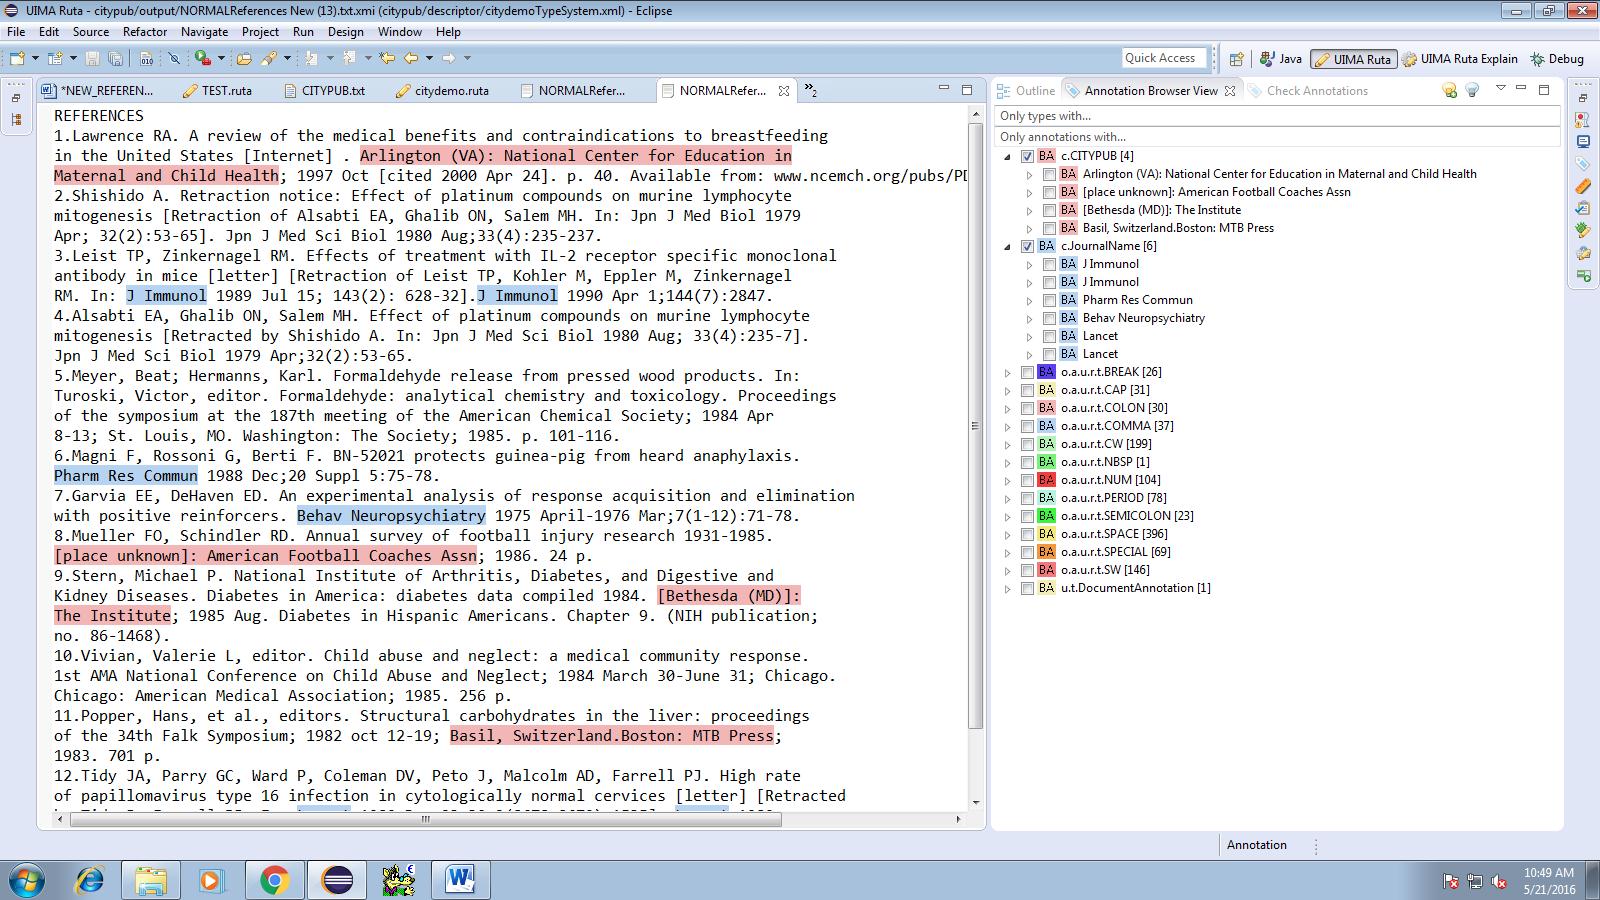Select the Pharm Res Commun annotation entry
The width and height of the screenshot is (1600, 900).
point(1137,300)
